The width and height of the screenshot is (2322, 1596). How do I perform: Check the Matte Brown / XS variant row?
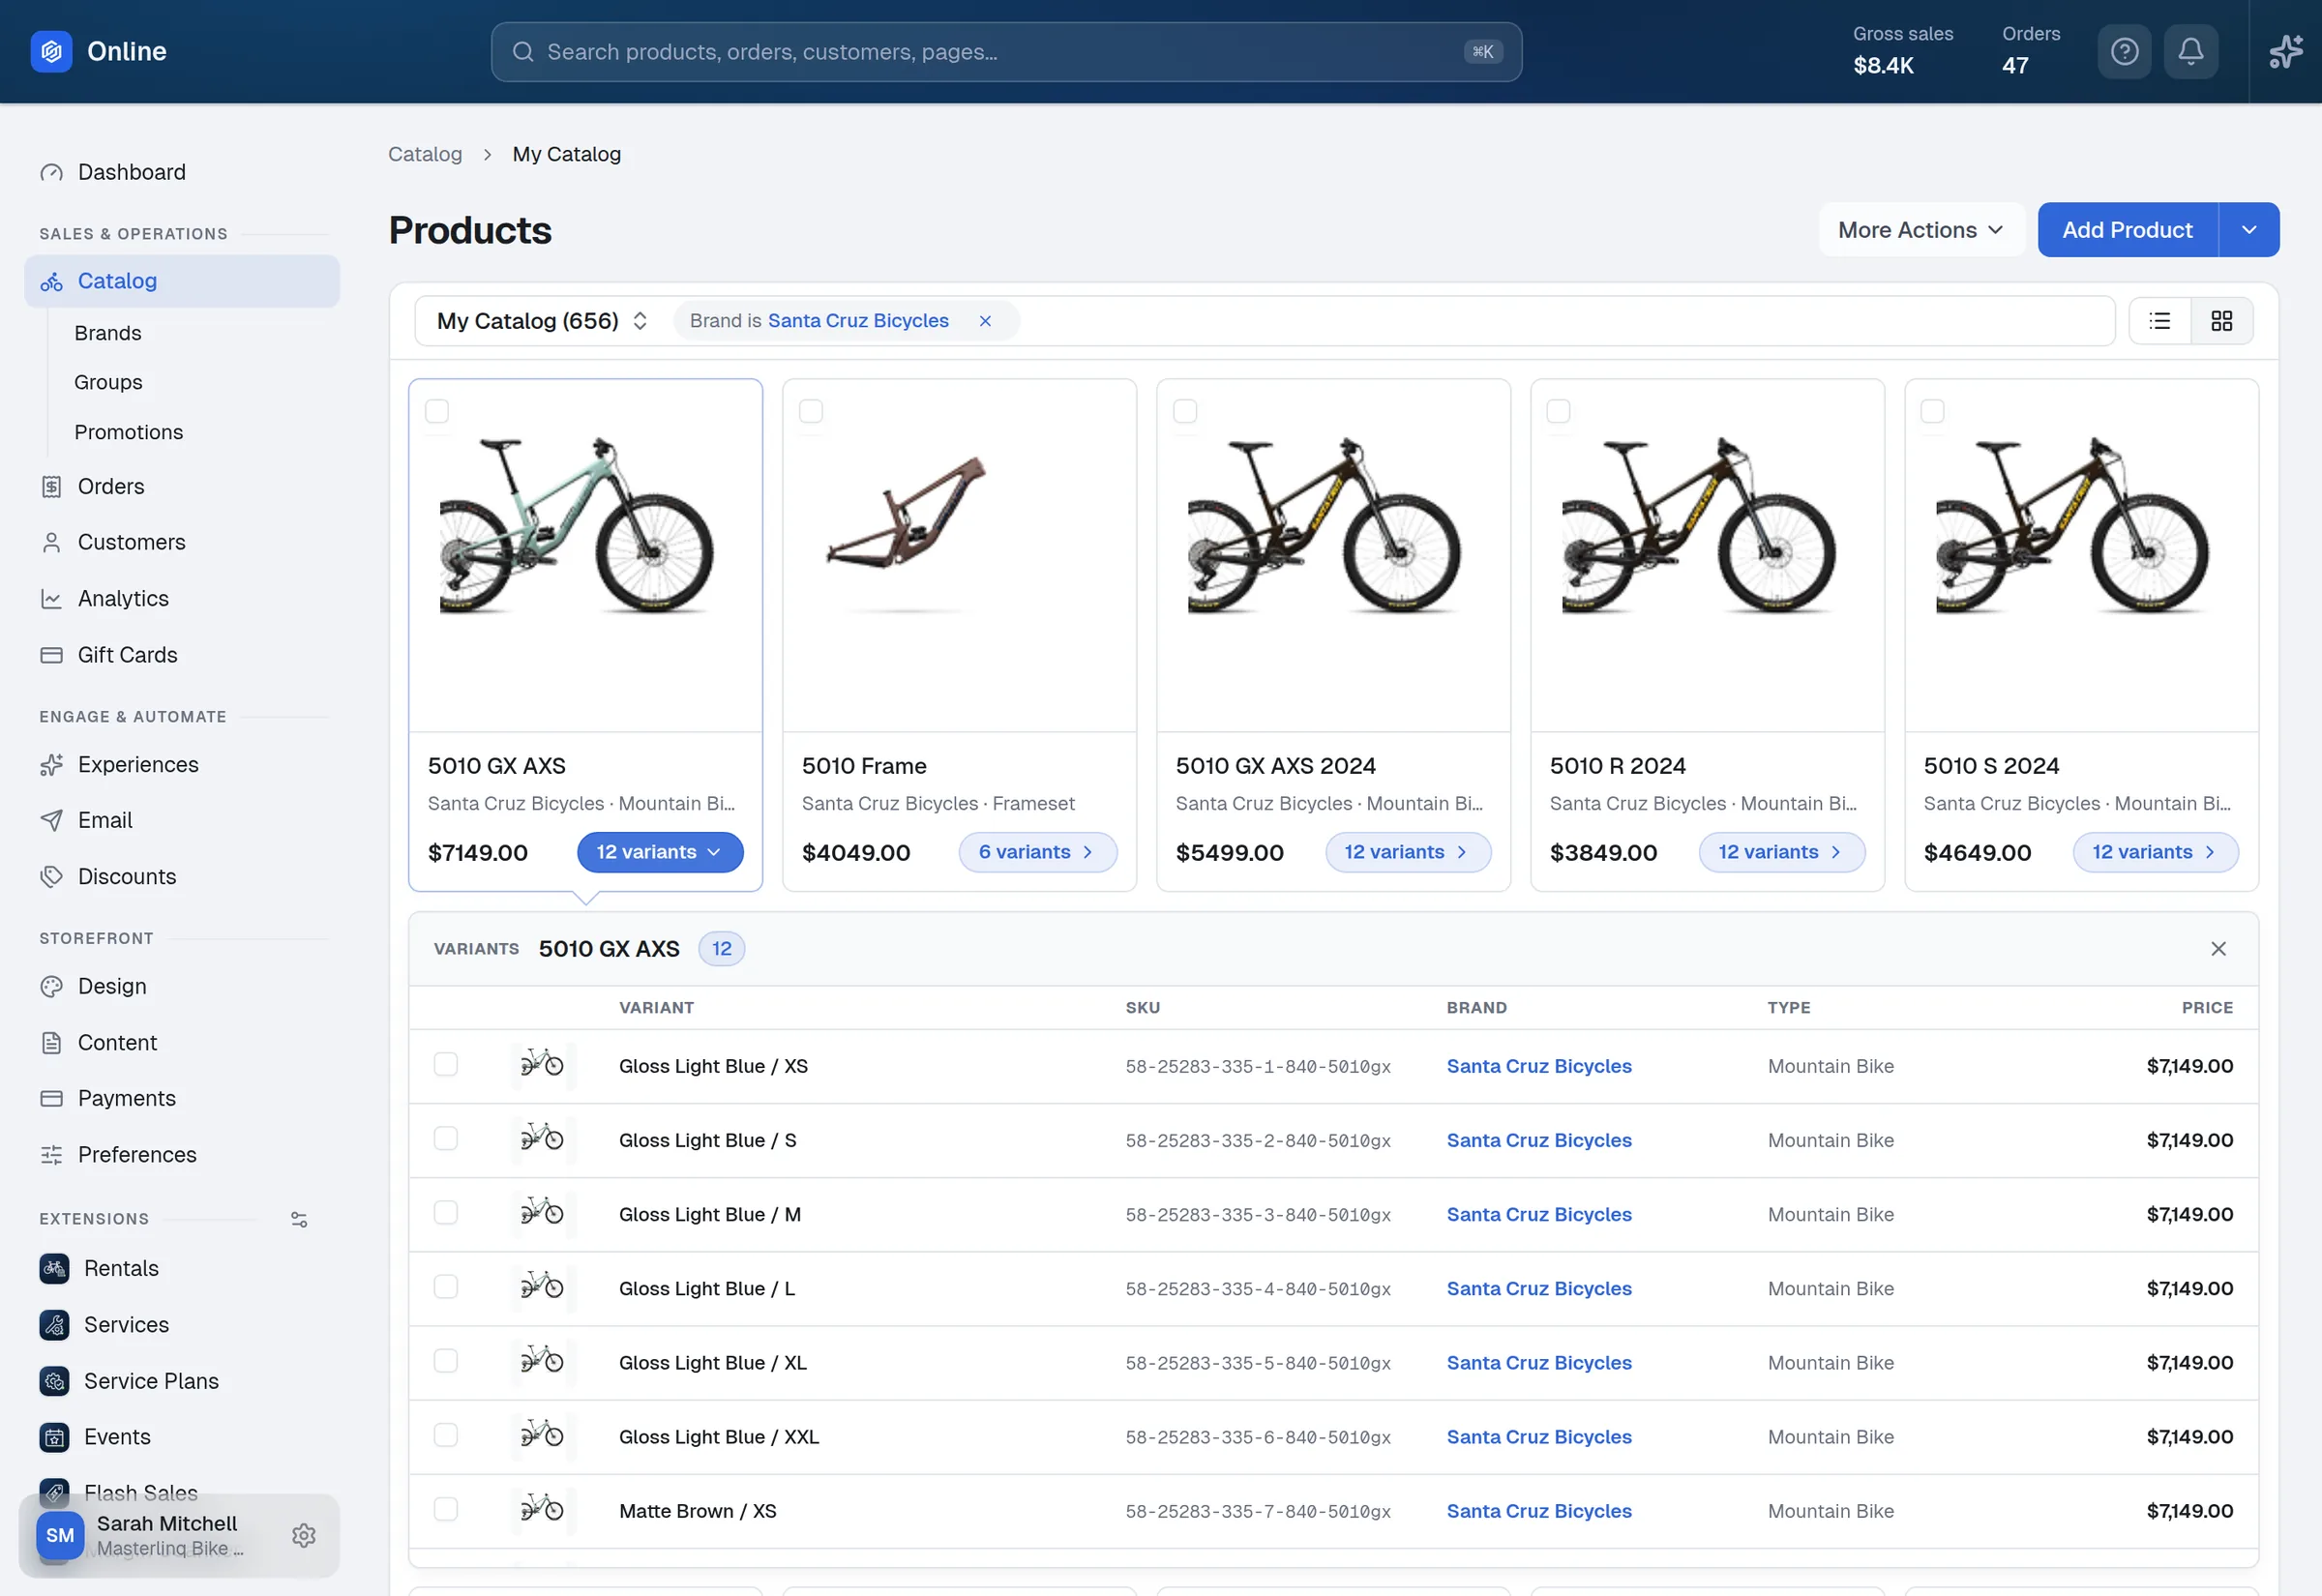[446, 1509]
